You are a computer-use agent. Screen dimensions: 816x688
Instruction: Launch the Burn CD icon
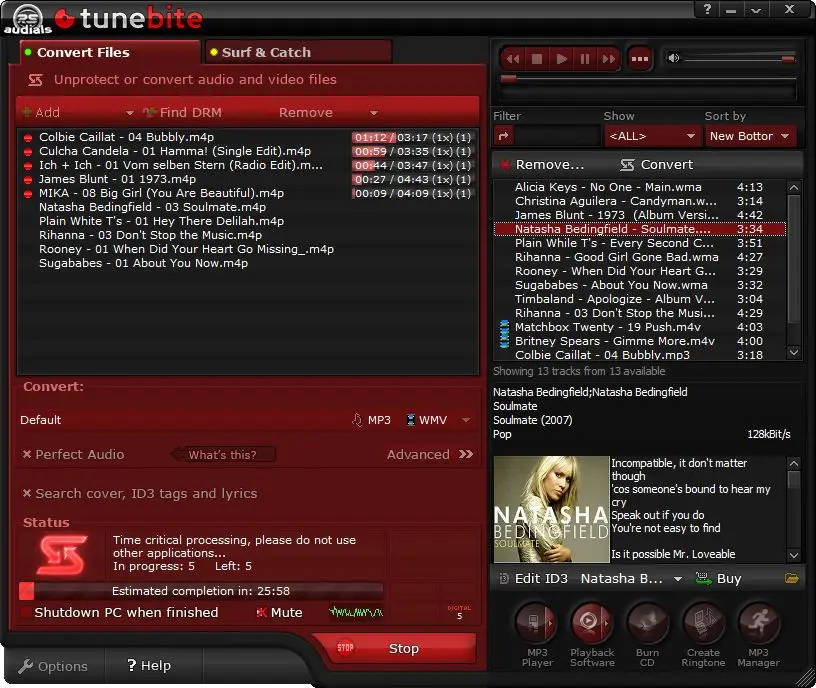[x=647, y=622]
